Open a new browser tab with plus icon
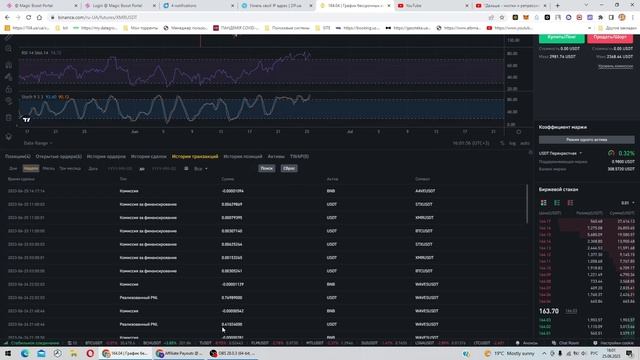 coord(558,6)
